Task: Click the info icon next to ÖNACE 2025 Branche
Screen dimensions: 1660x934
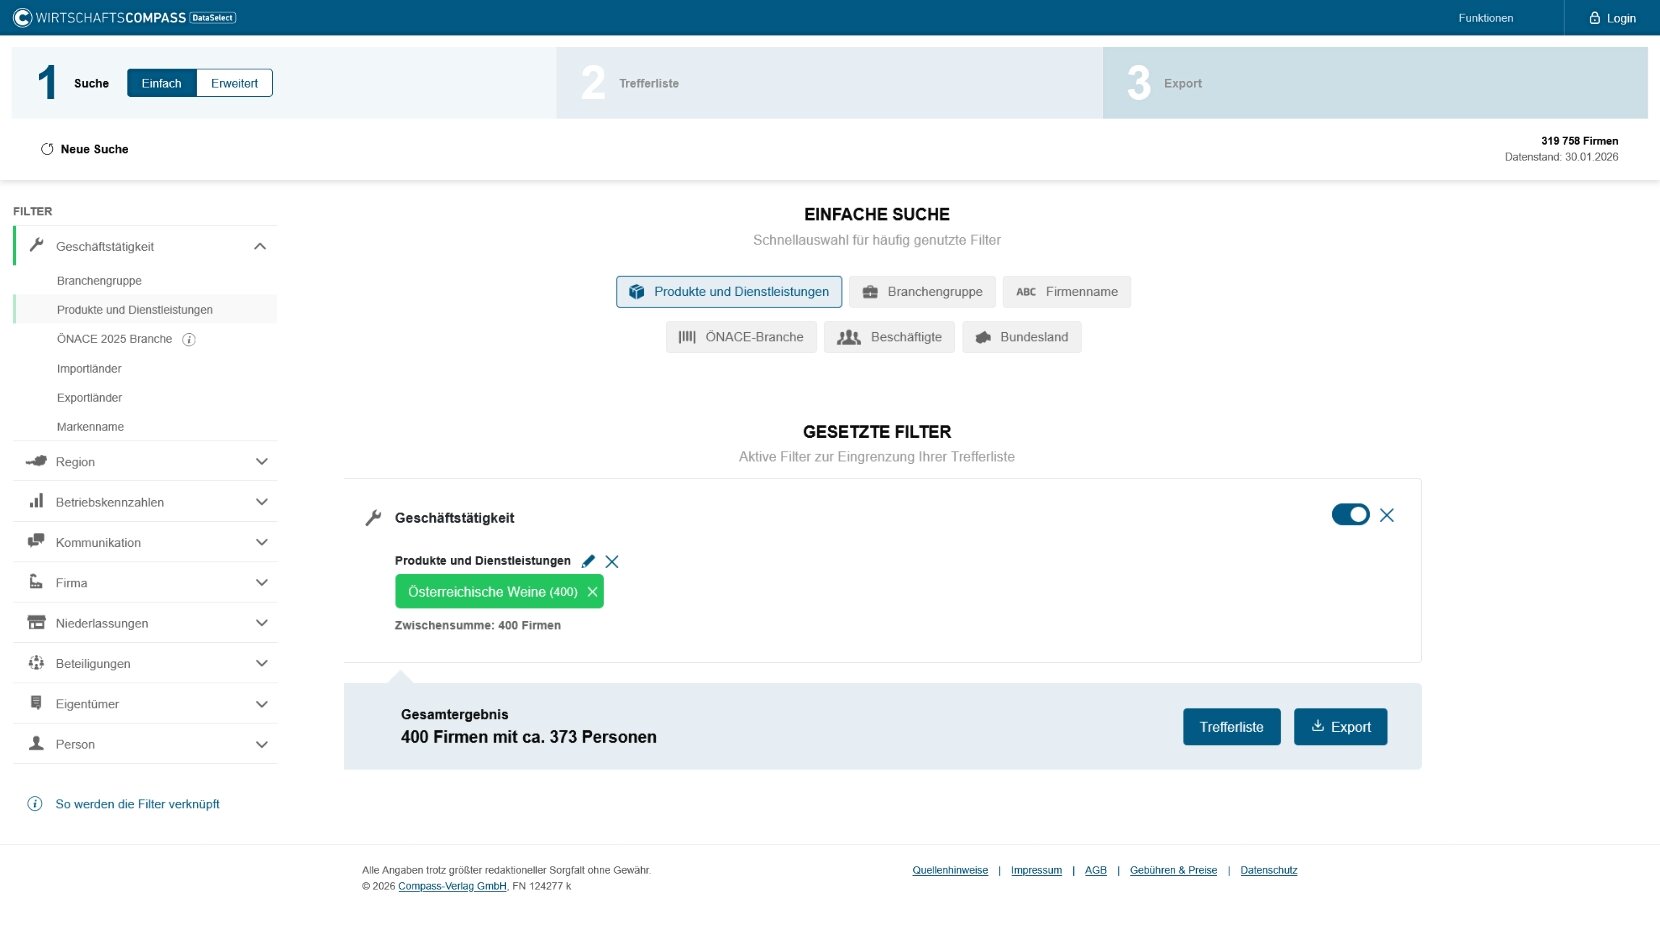Action: (x=189, y=340)
